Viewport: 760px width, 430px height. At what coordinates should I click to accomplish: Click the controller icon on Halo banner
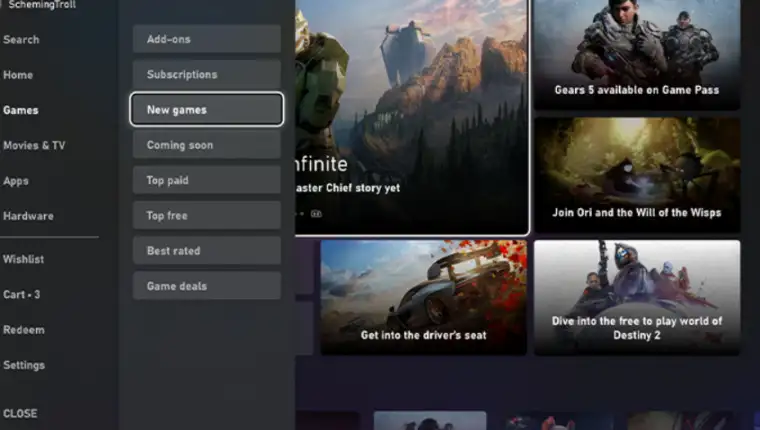(x=316, y=214)
